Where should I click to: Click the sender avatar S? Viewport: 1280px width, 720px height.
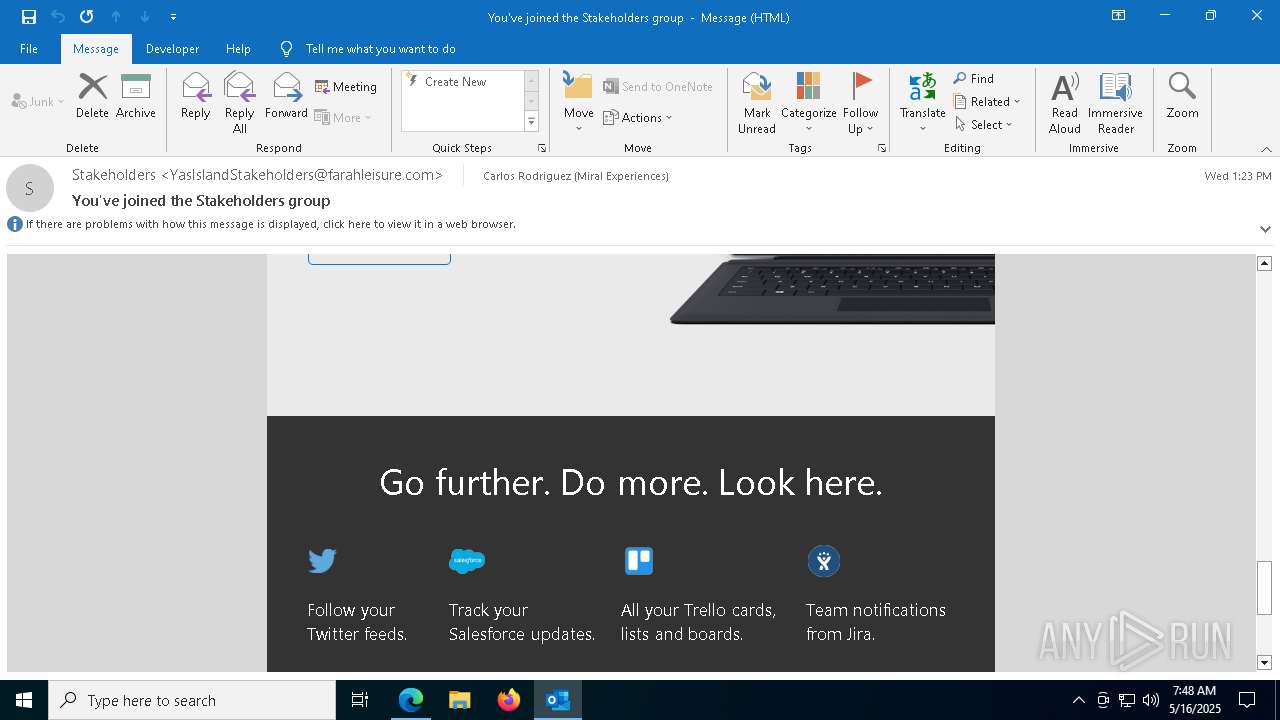point(30,188)
